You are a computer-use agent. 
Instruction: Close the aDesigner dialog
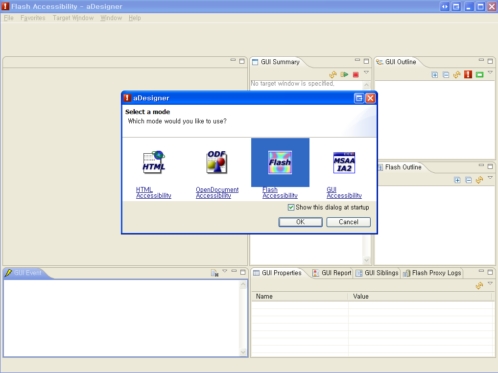[x=370, y=98]
